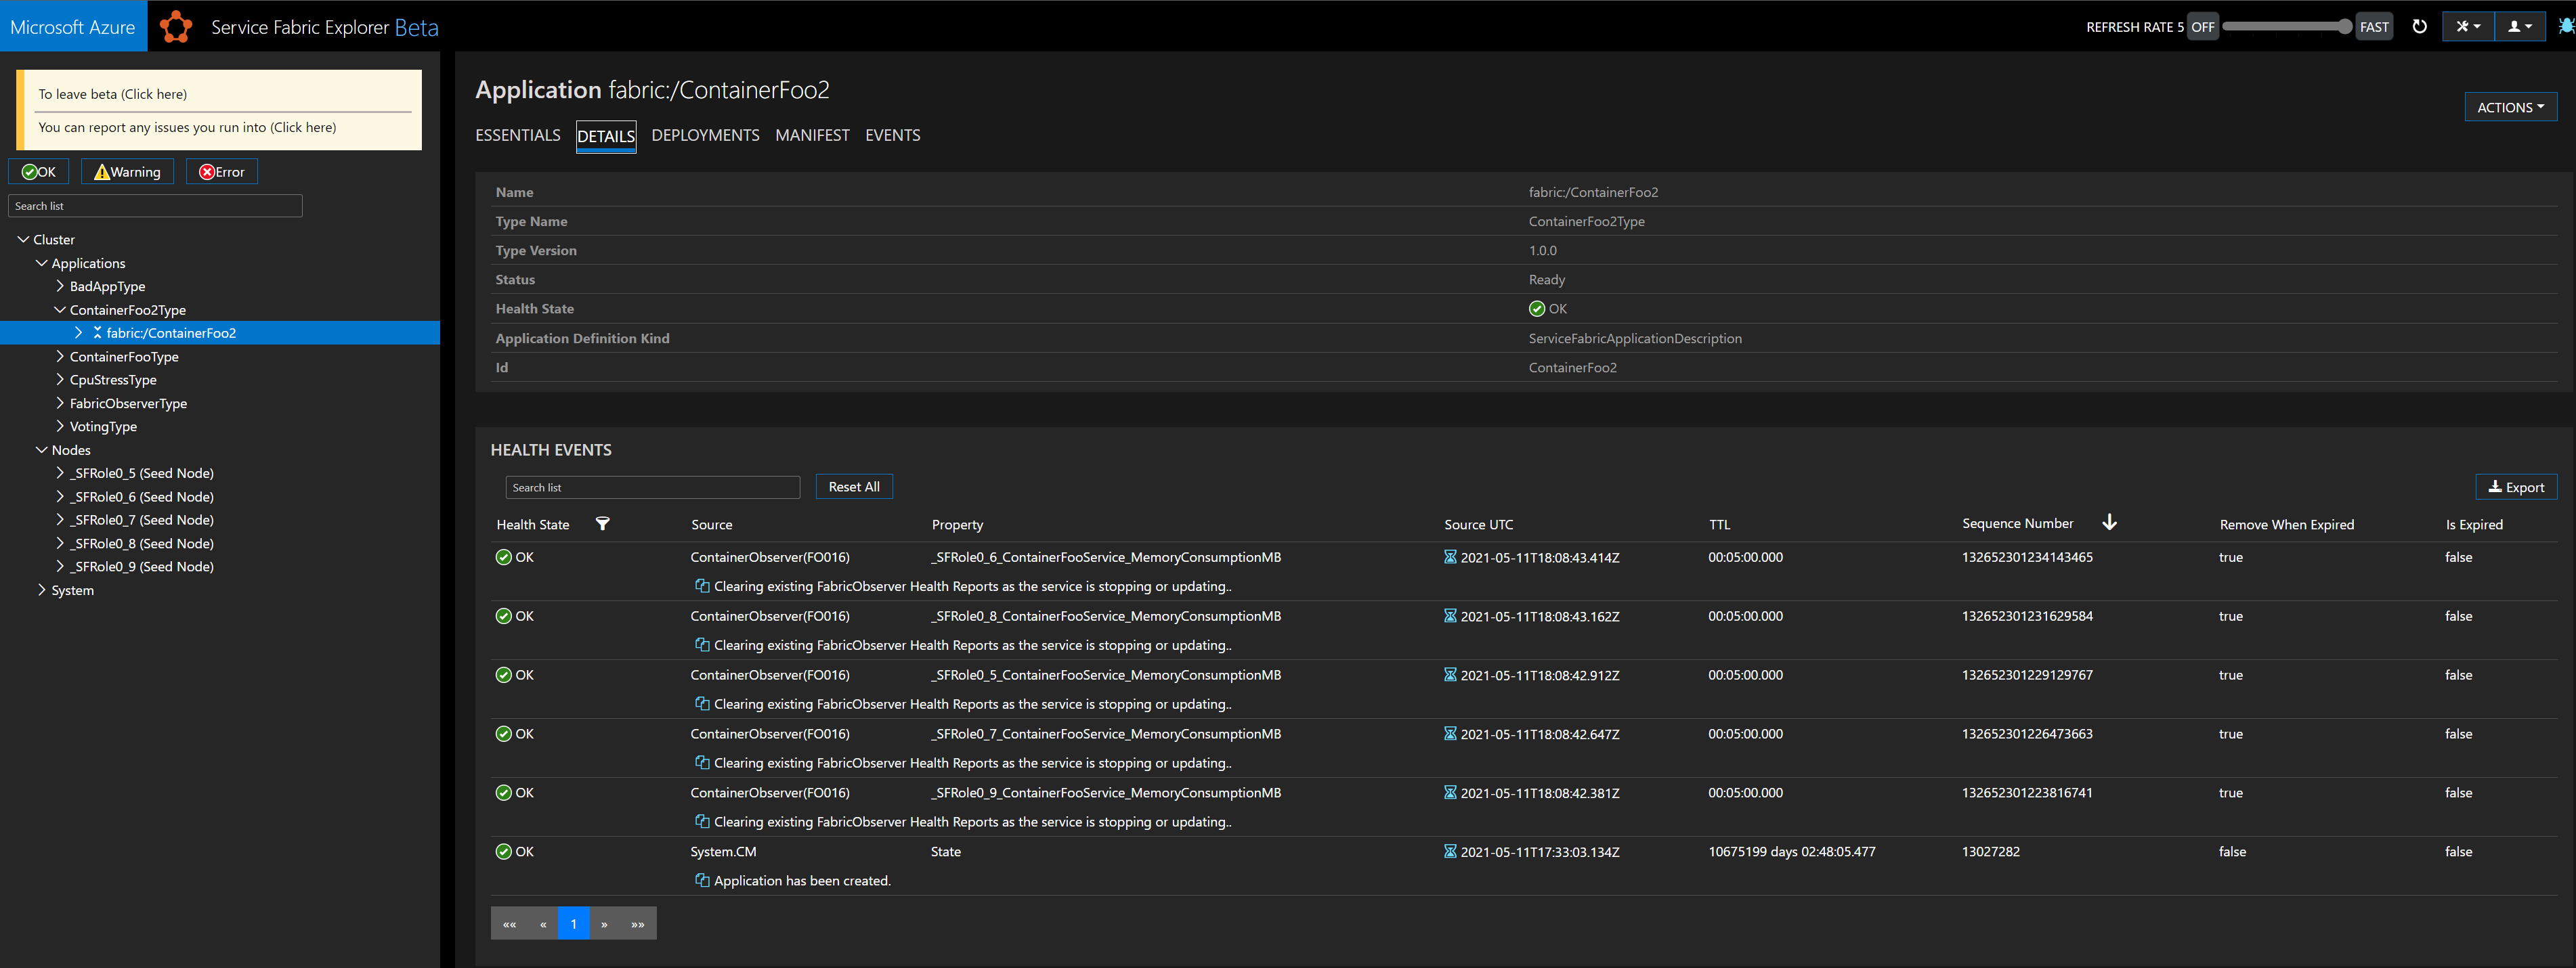Image resolution: width=2576 pixels, height=968 pixels.
Task: Click the health events search field
Action: pyautogui.click(x=652, y=488)
